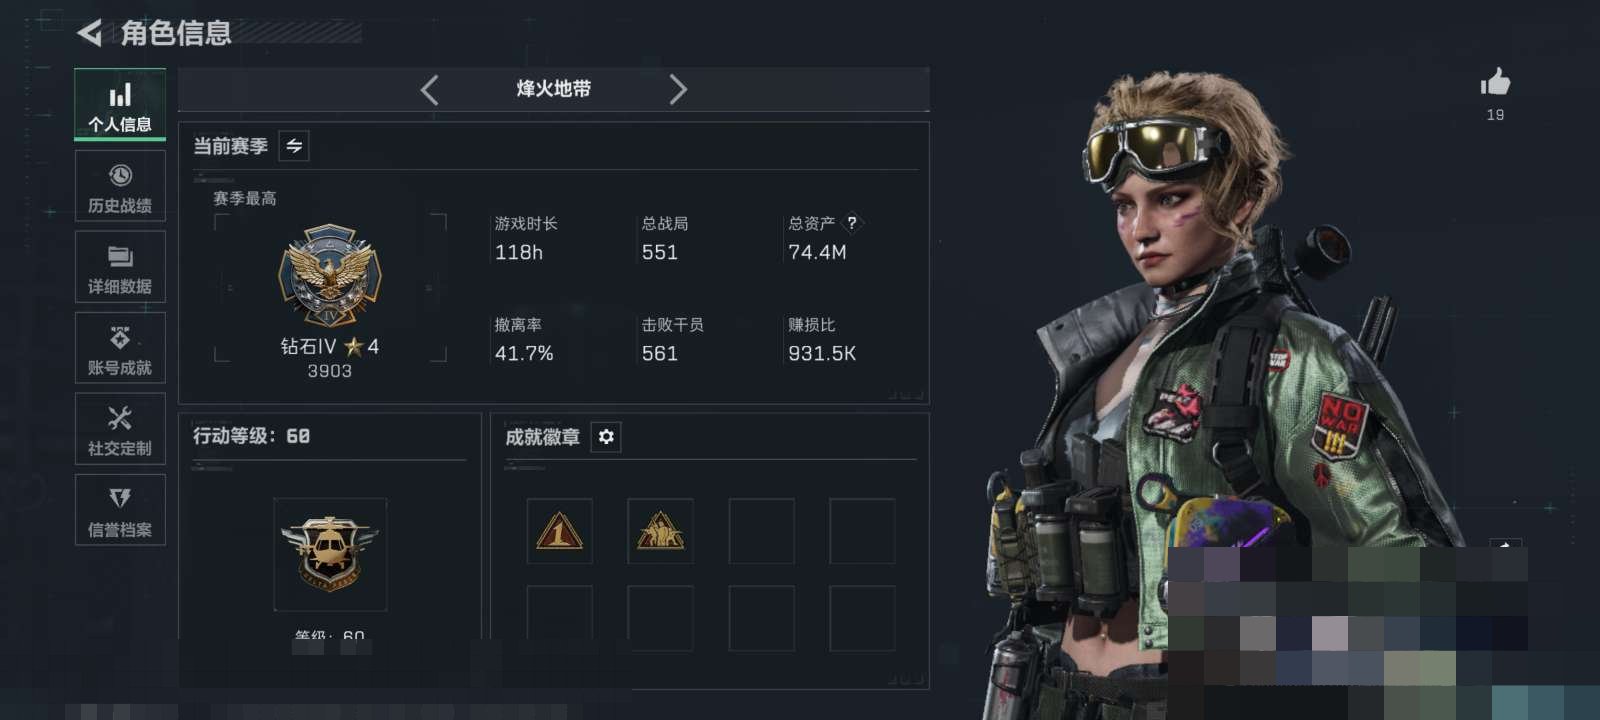Click the 总资产 question mark help icon

click(851, 223)
